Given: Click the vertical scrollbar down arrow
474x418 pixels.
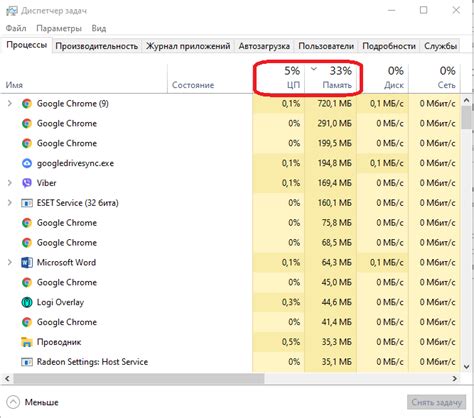Looking at the screenshot, I should pyautogui.click(x=466, y=366).
